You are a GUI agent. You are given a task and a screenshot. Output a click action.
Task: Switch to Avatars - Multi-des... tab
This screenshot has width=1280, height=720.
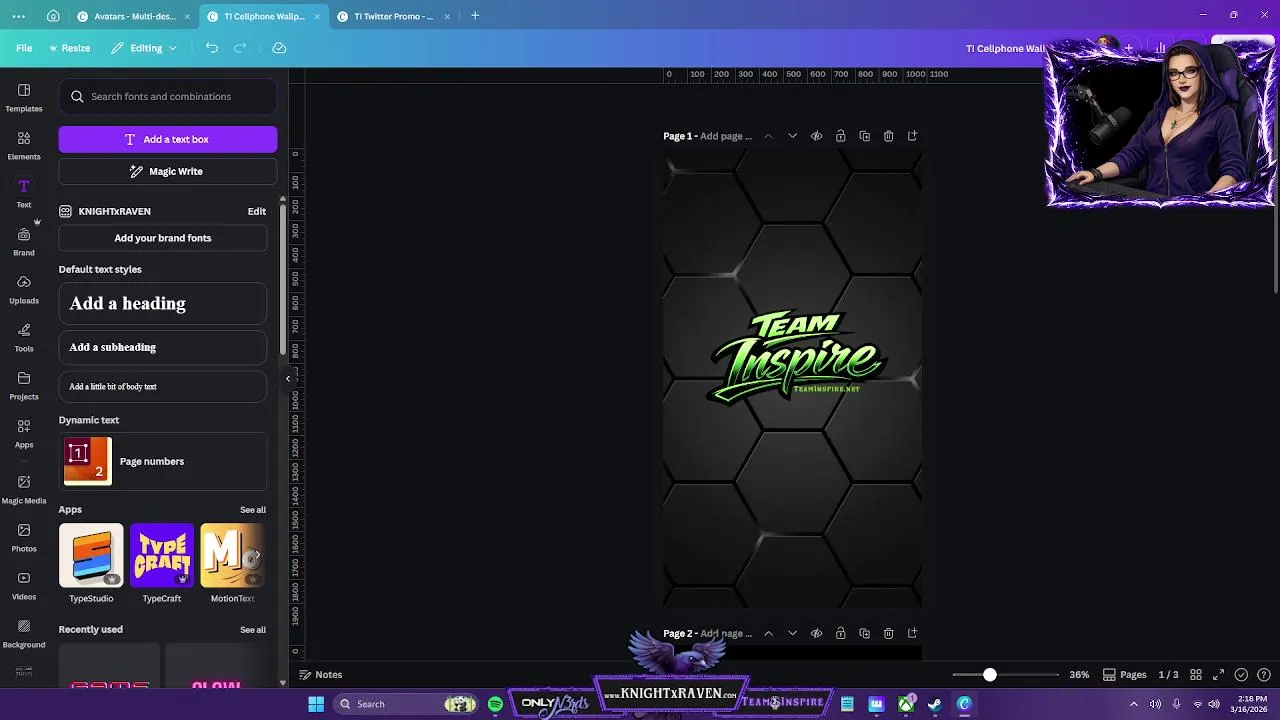click(127, 16)
